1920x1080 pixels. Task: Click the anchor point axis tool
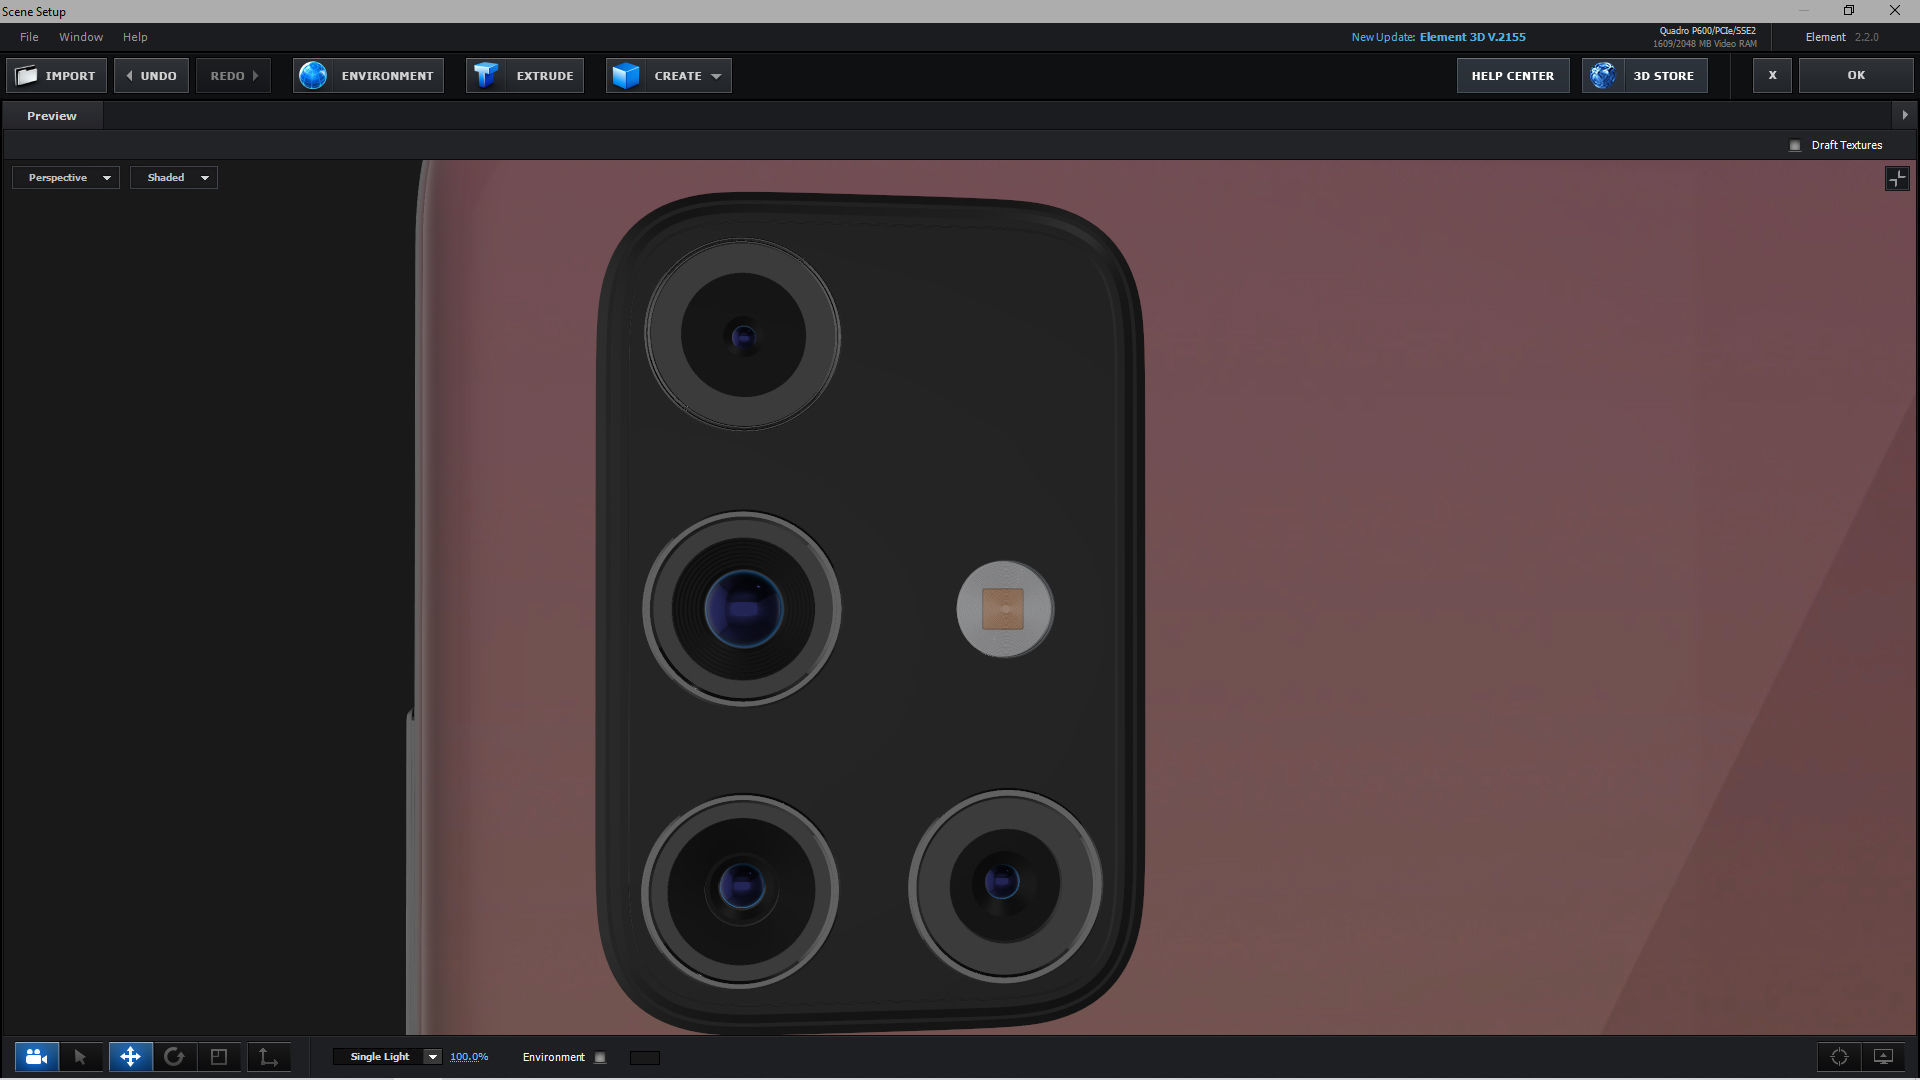[x=268, y=1057]
